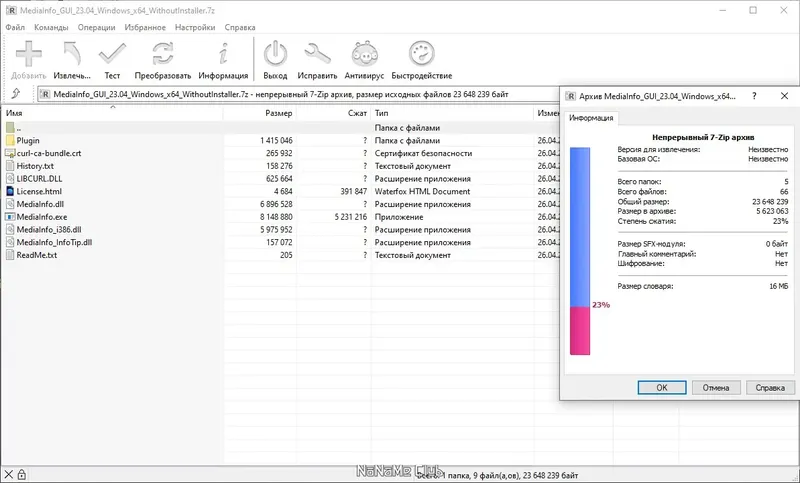
Task: Click the drive icon in status bar
Action: pos(9,475)
